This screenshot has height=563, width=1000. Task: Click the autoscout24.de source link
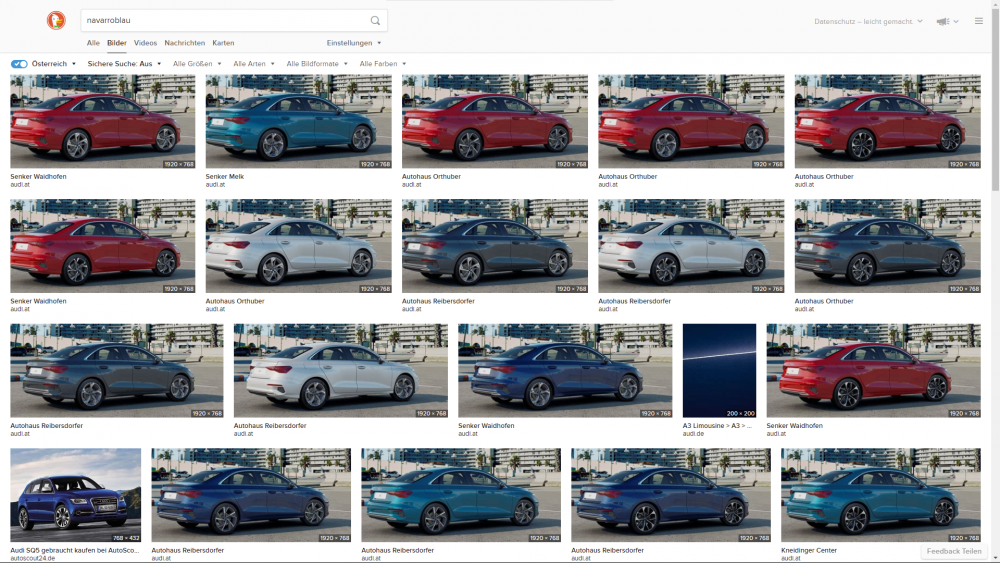tap(33, 558)
